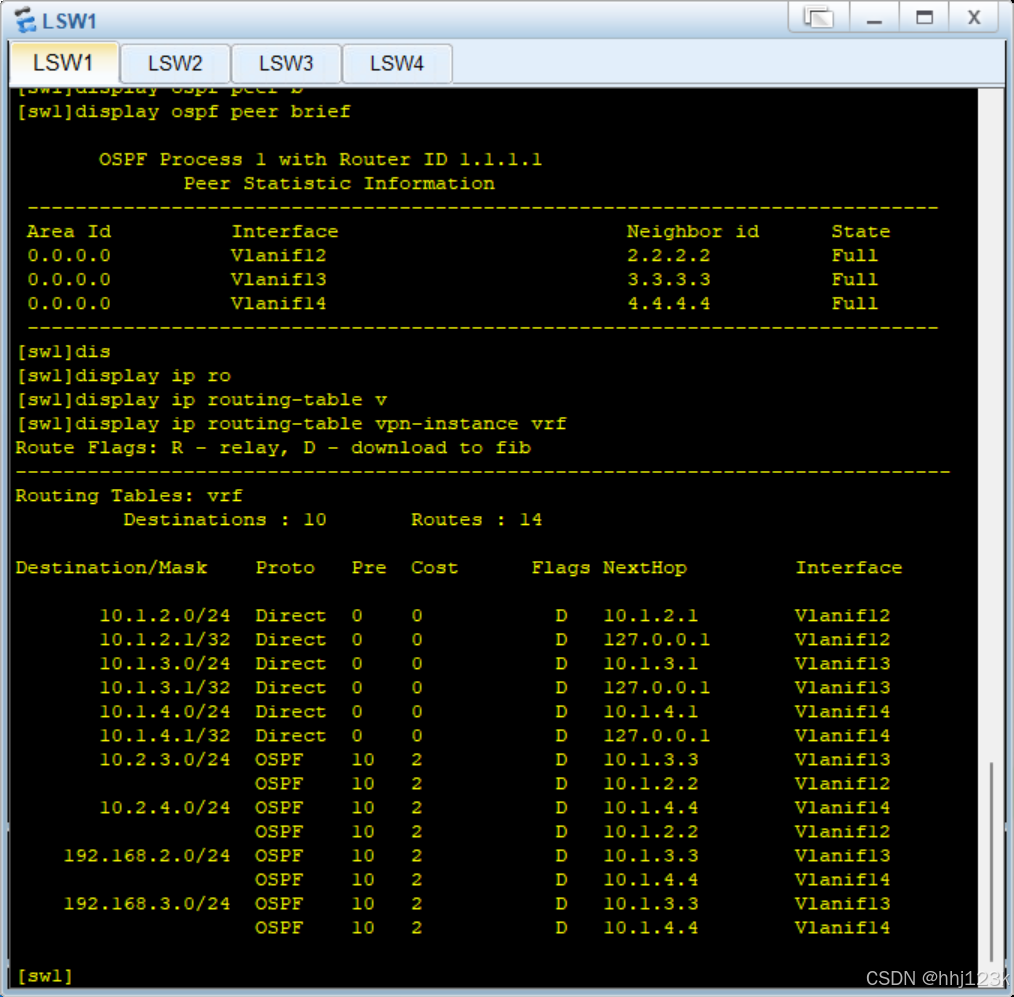
Task: Click neighbor id 3.3.3.3
Action: coord(669,279)
